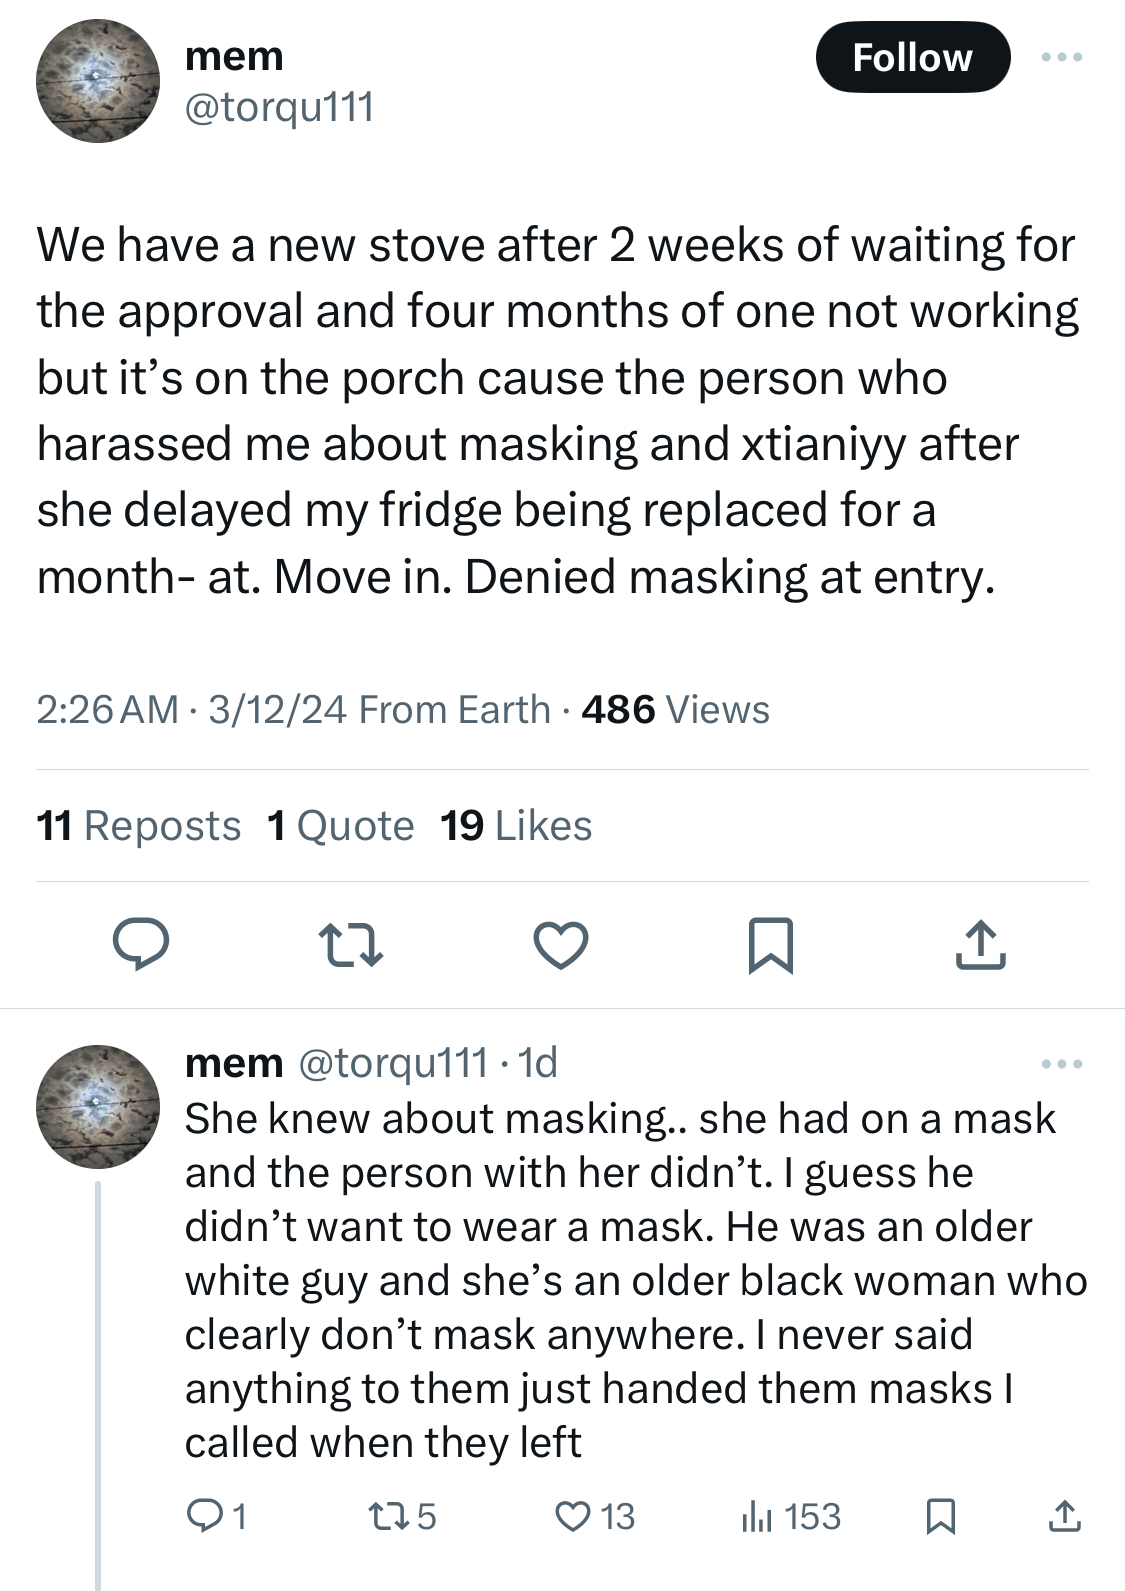The image size is (1125, 1591).
Task: Share the reply tweet
Action: pos(1065,1517)
